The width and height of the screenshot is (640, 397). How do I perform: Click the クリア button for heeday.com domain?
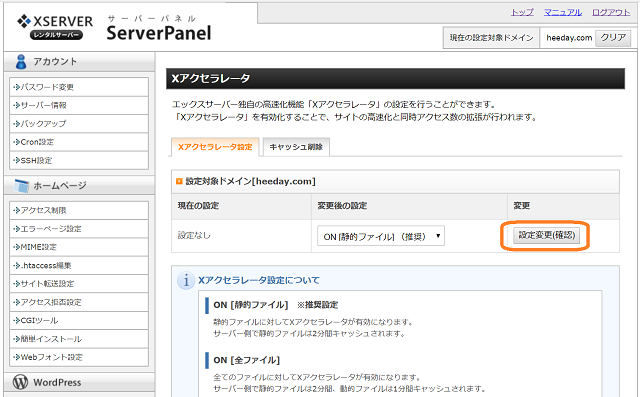coord(613,38)
